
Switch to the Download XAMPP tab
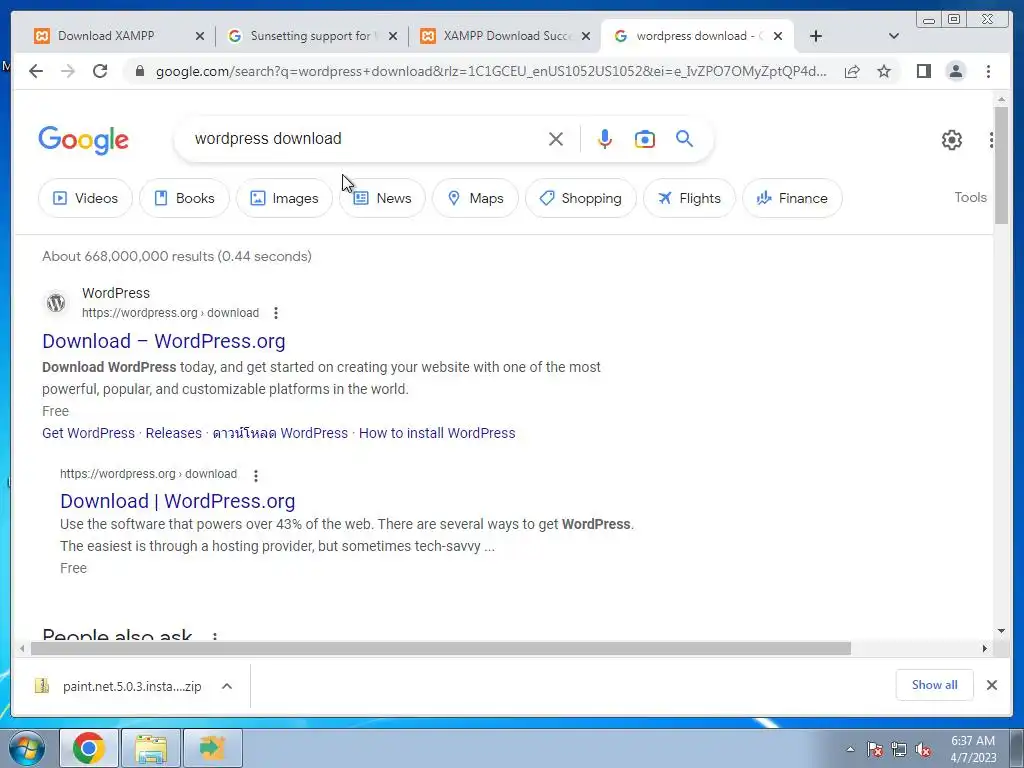pos(106,36)
